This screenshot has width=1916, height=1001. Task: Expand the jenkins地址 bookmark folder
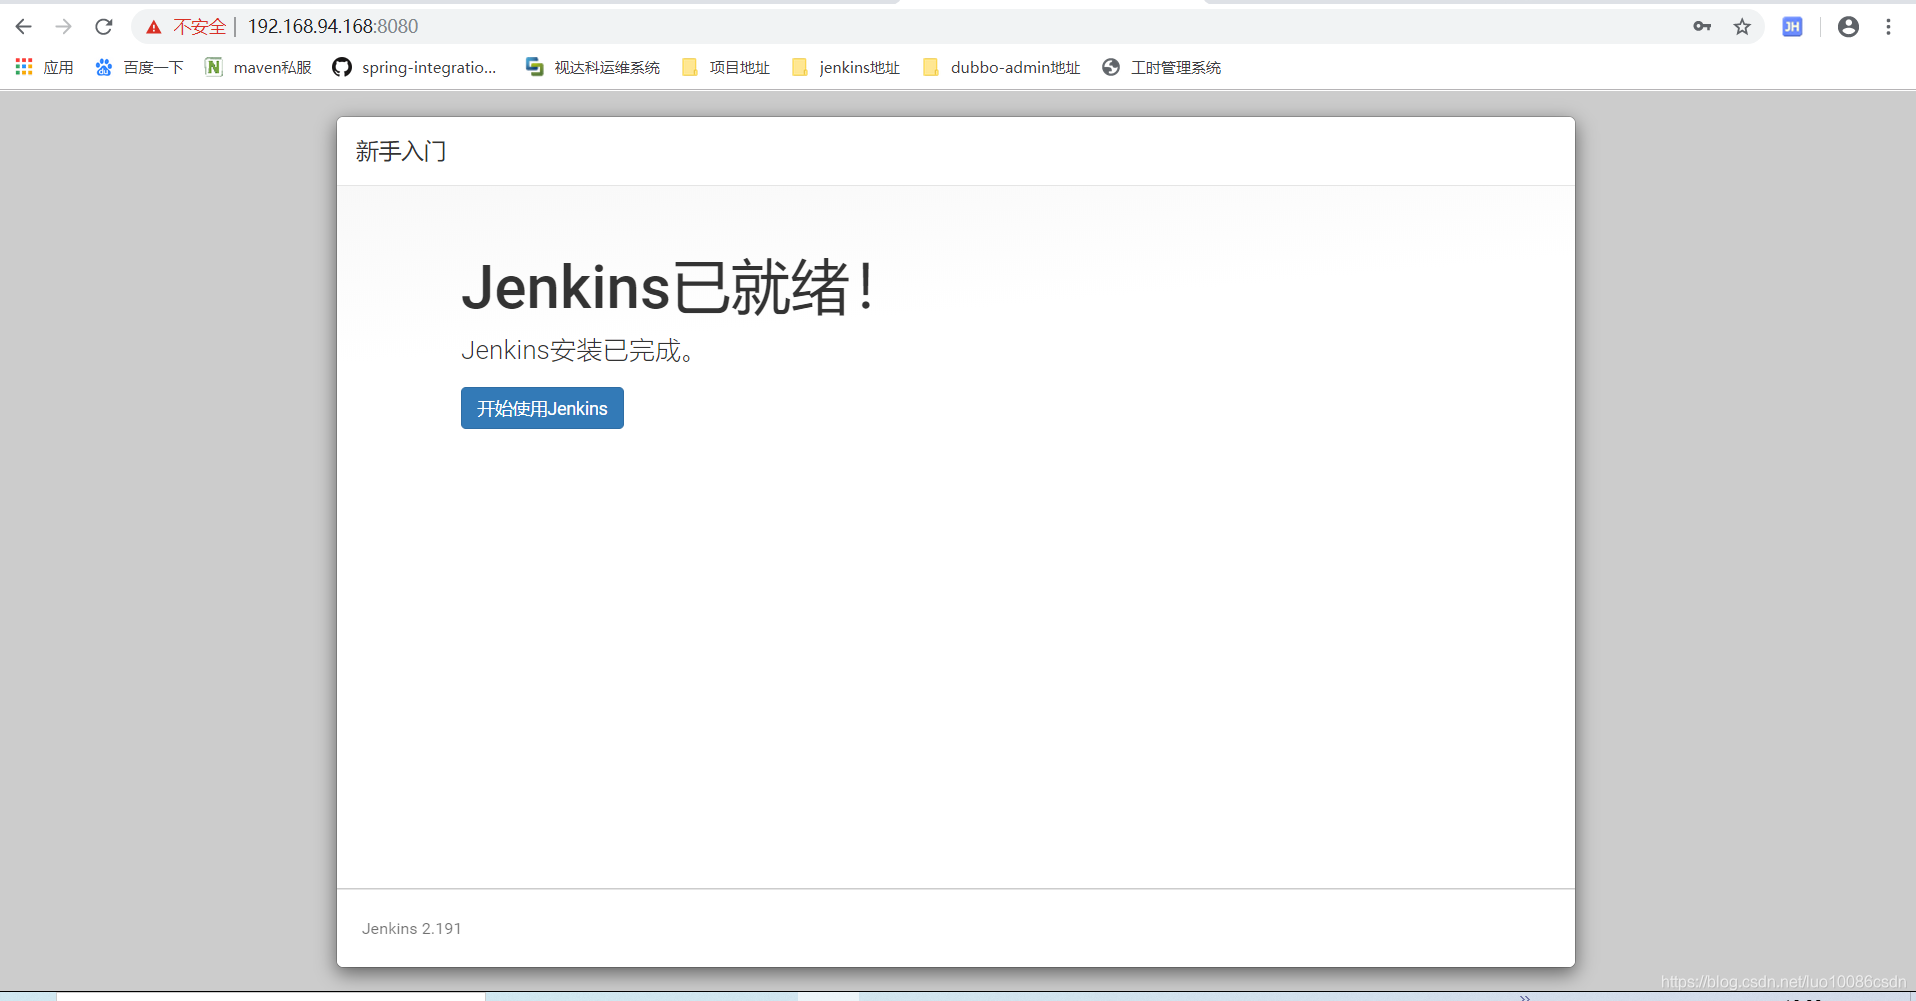coord(846,67)
